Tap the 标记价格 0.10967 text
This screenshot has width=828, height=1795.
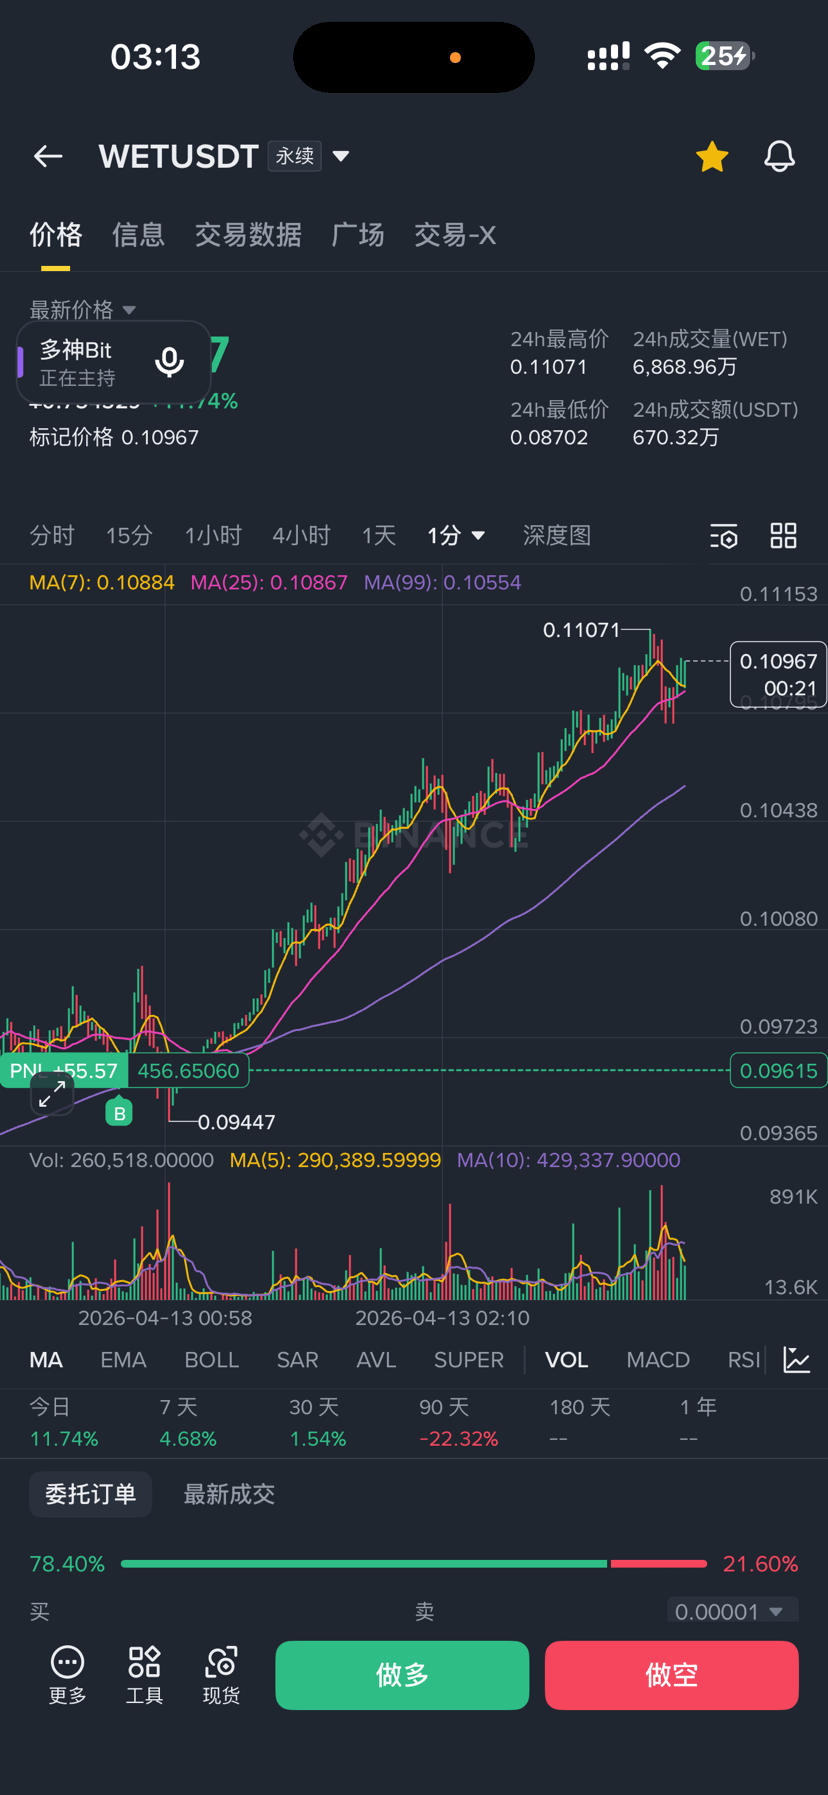(x=114, y=437)
